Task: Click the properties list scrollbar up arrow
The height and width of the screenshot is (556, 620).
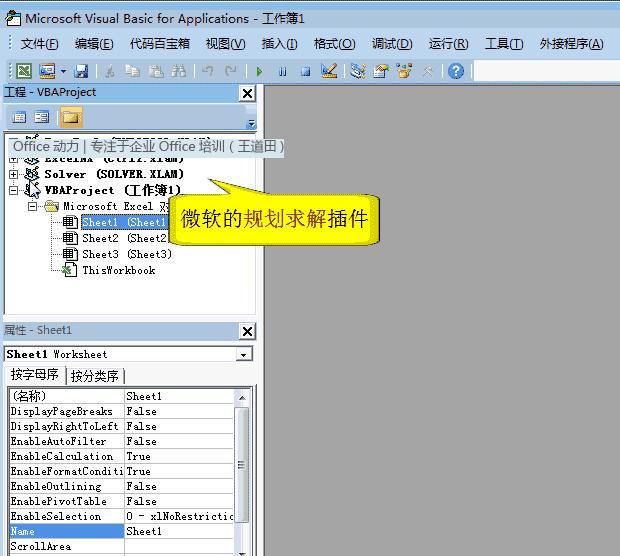Action: [242, 397]
